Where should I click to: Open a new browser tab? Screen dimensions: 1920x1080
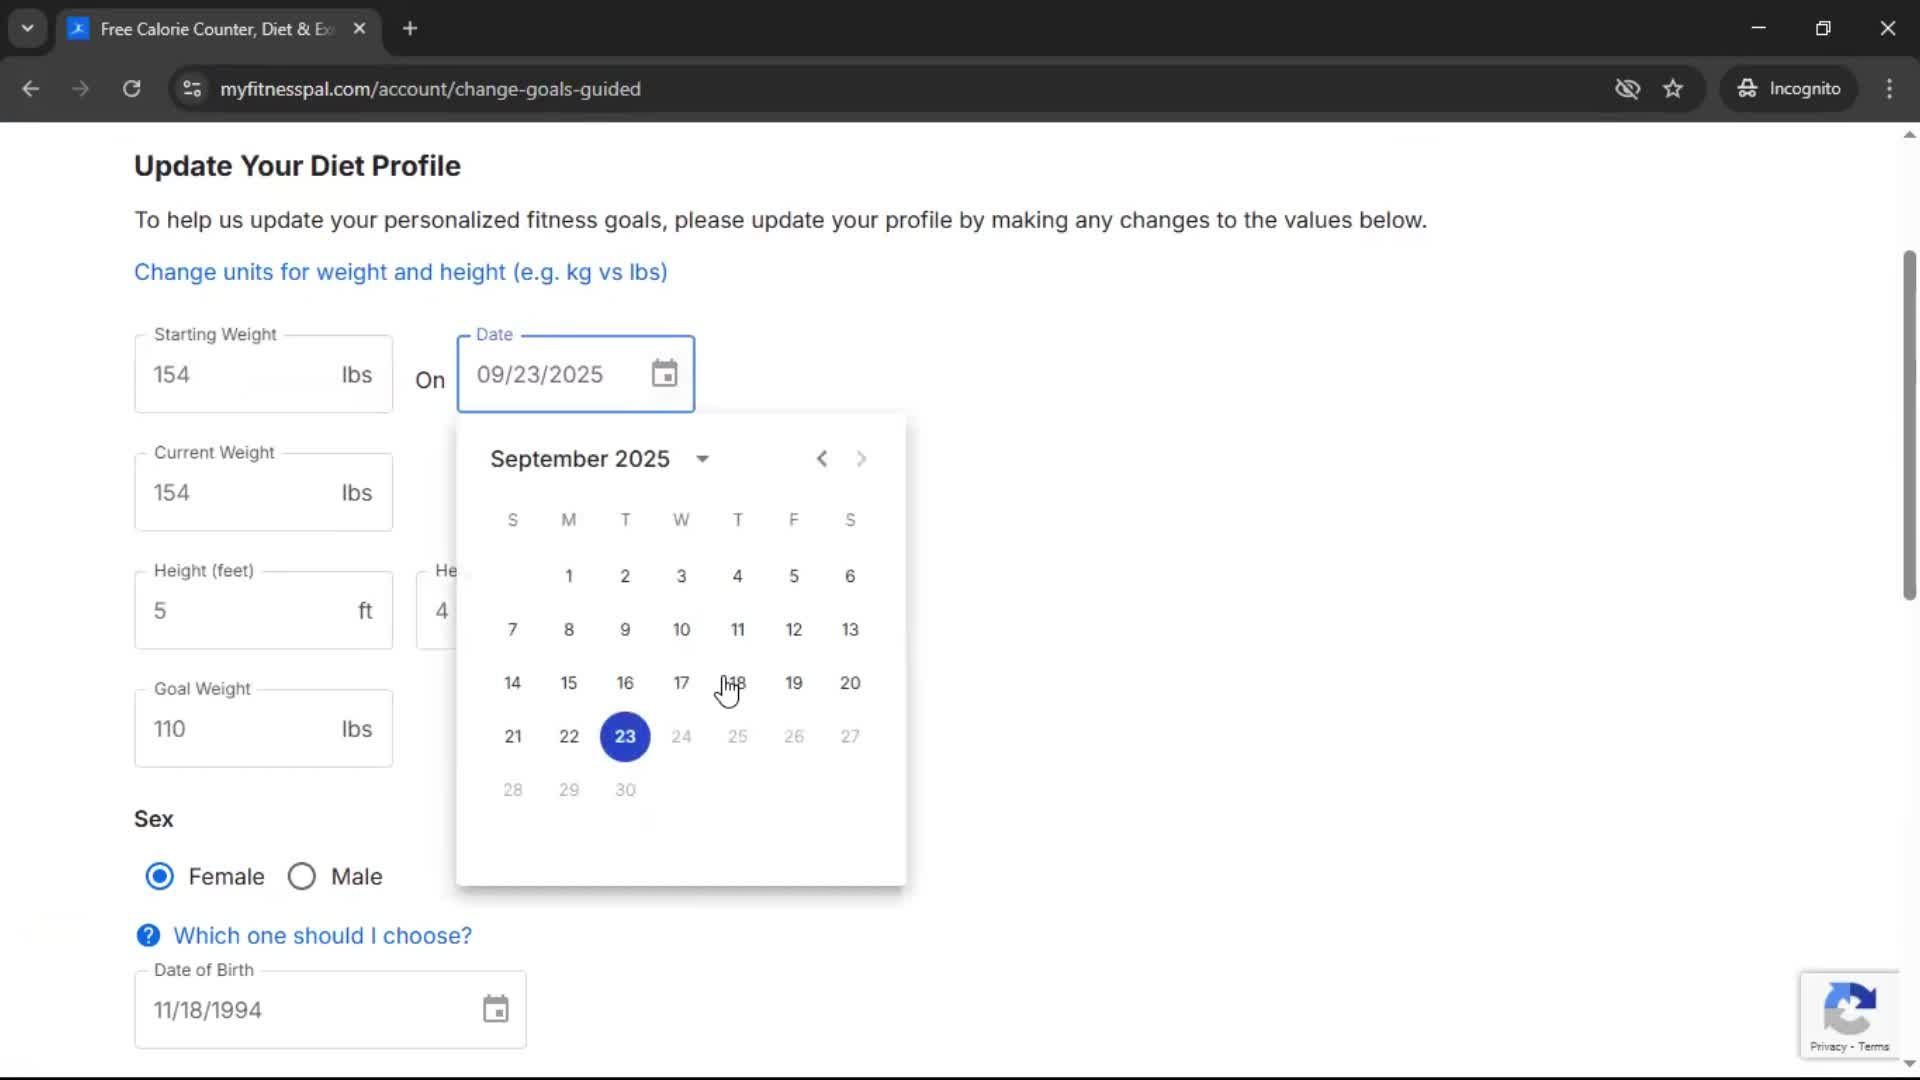[409, 28]
